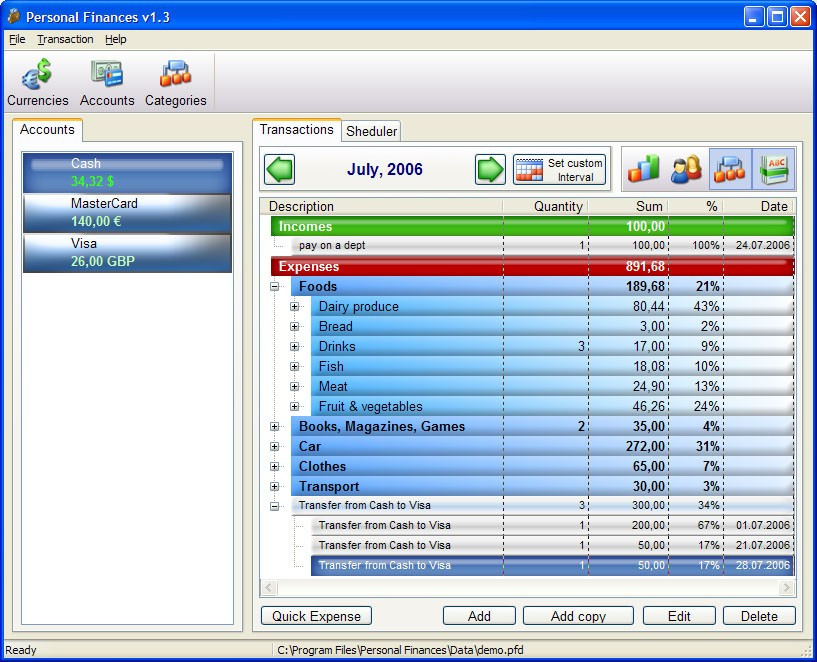Click the Quick Expense button
Image resolution: width=817 pixels, height=662 pixels.
click(316, 616)
